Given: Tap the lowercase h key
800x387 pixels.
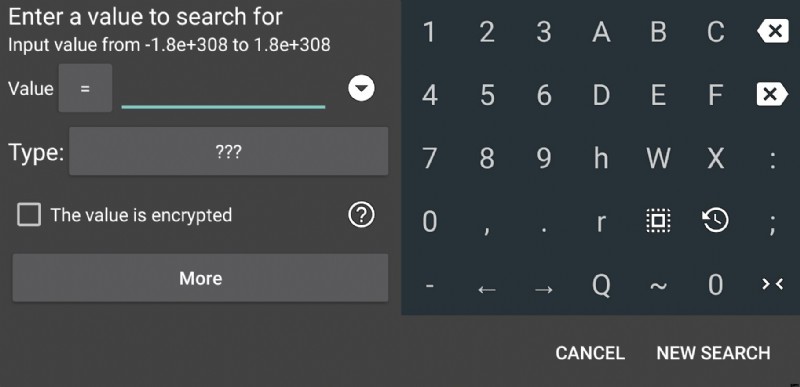Looking at the screenshot, I should [x=601, y=158].
